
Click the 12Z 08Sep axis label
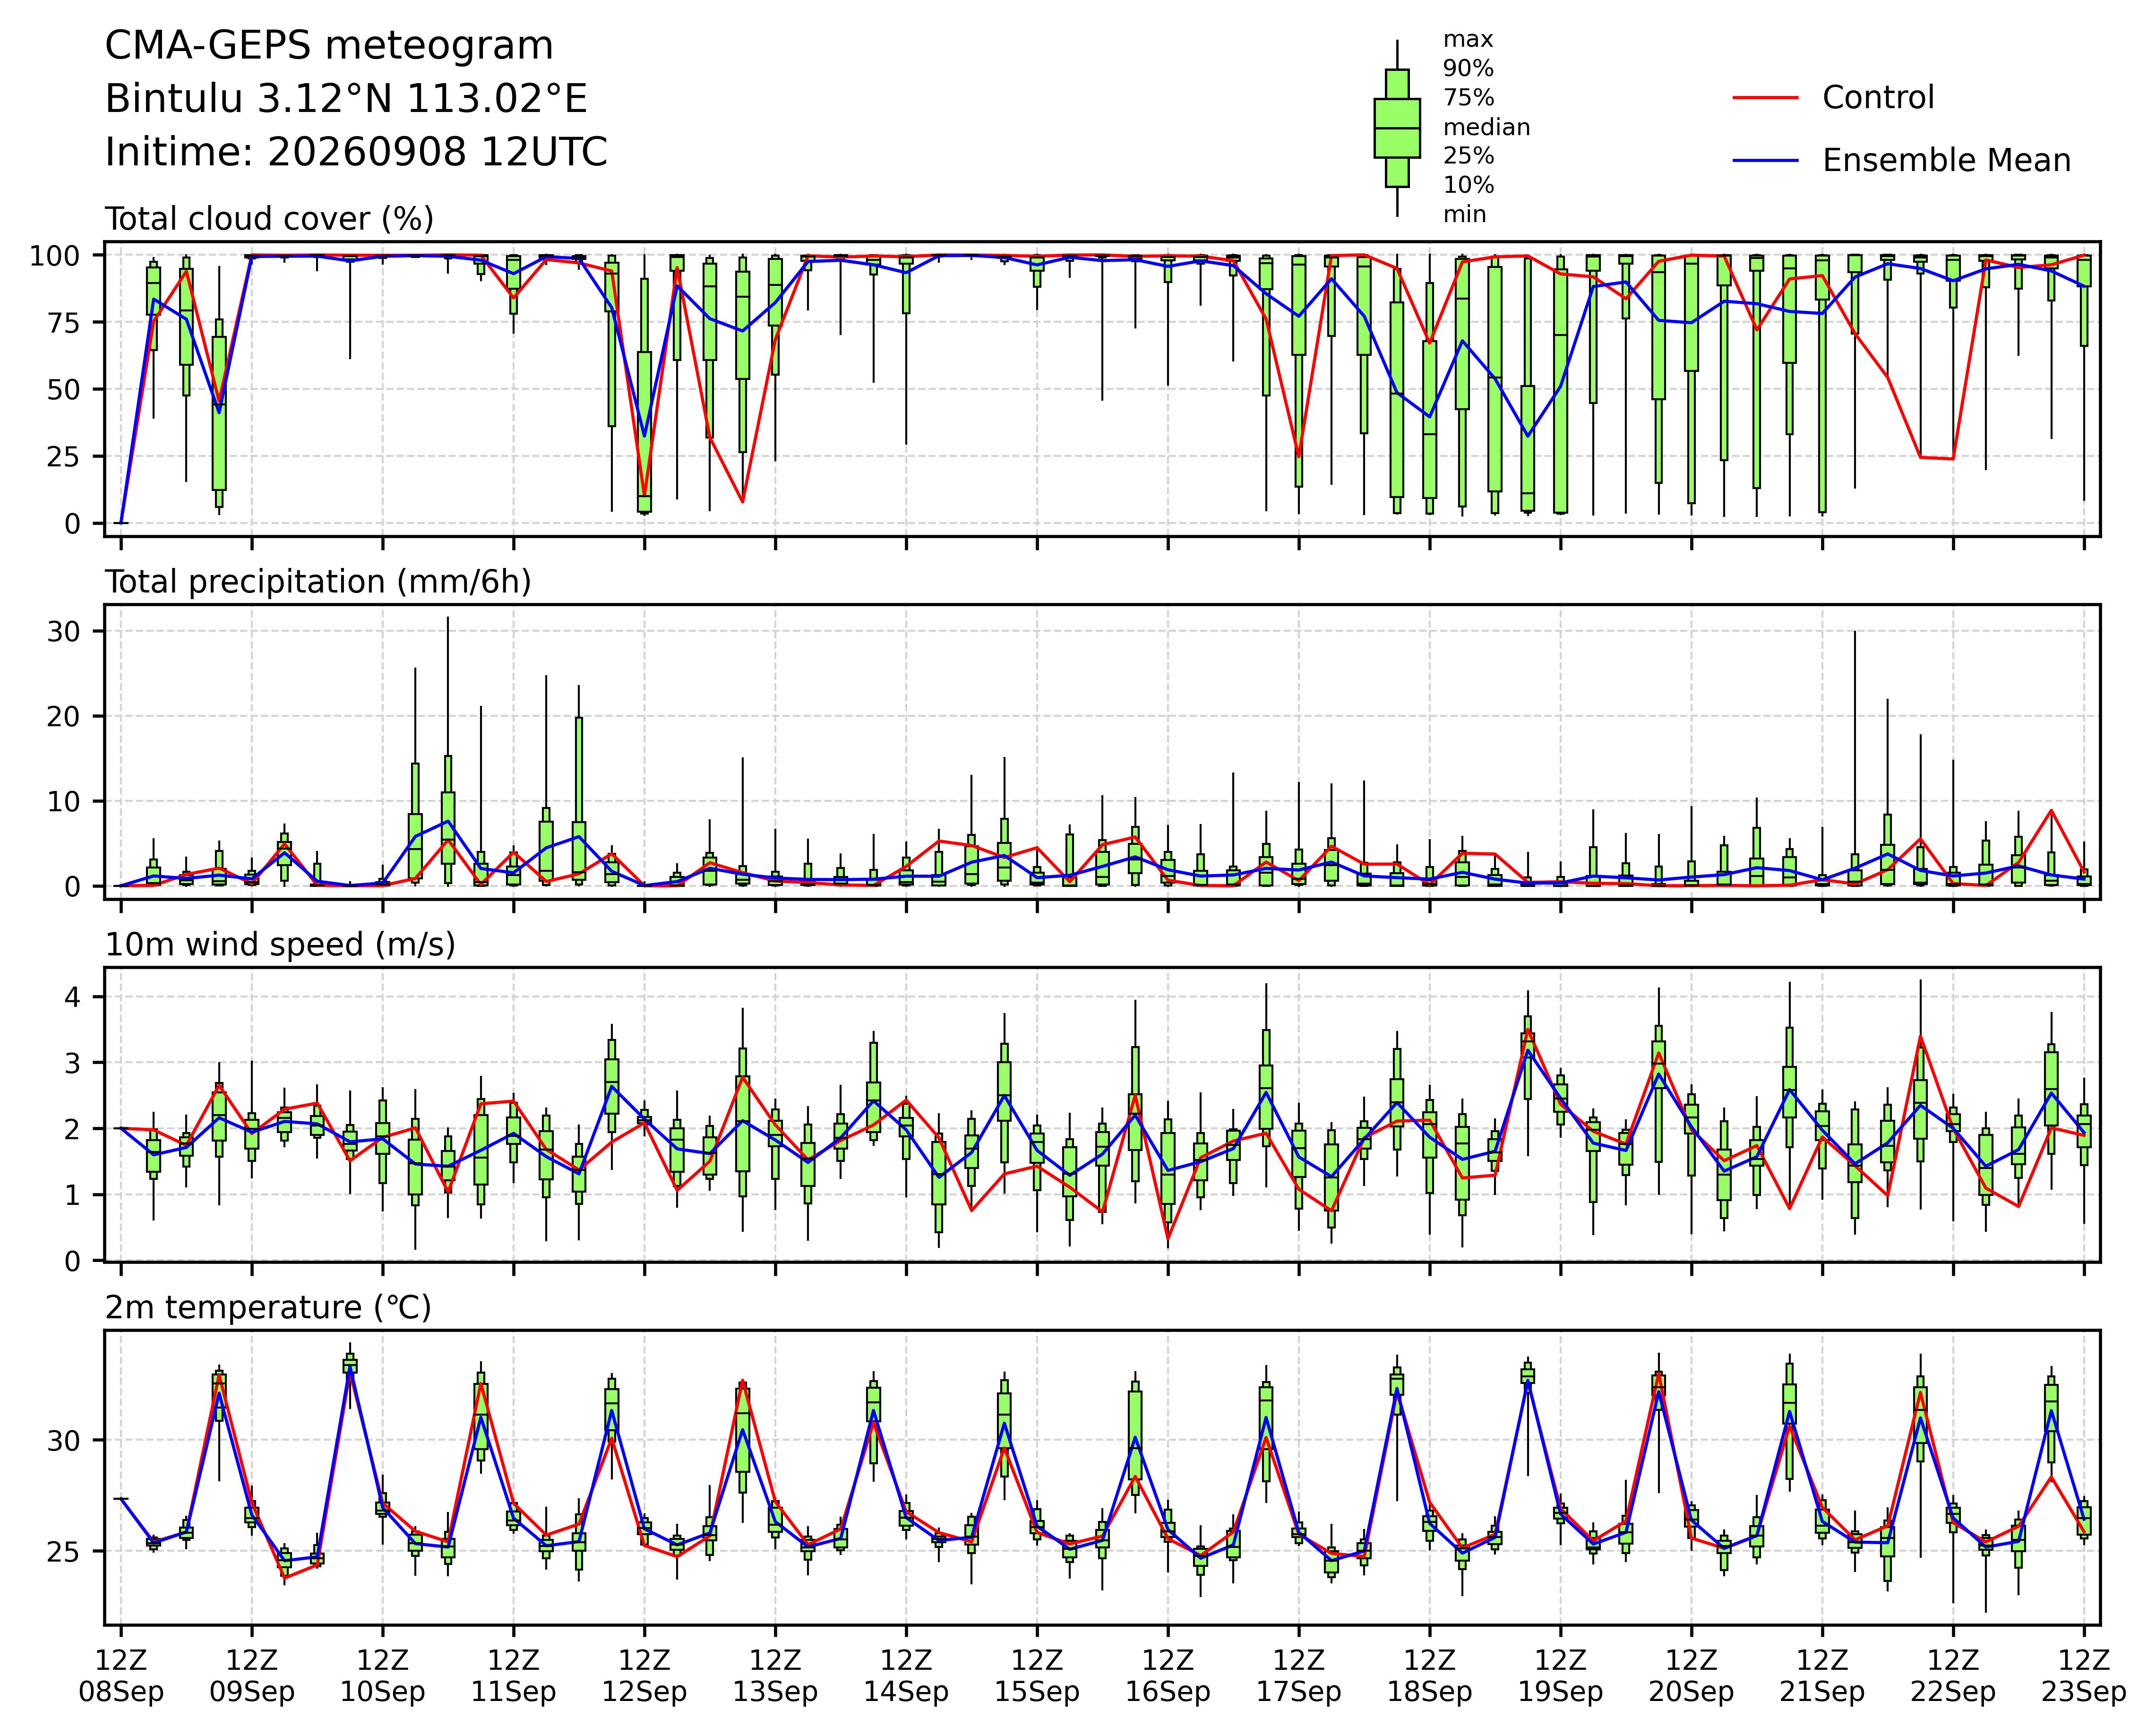pyautogui.click(x=121, y=1676)
